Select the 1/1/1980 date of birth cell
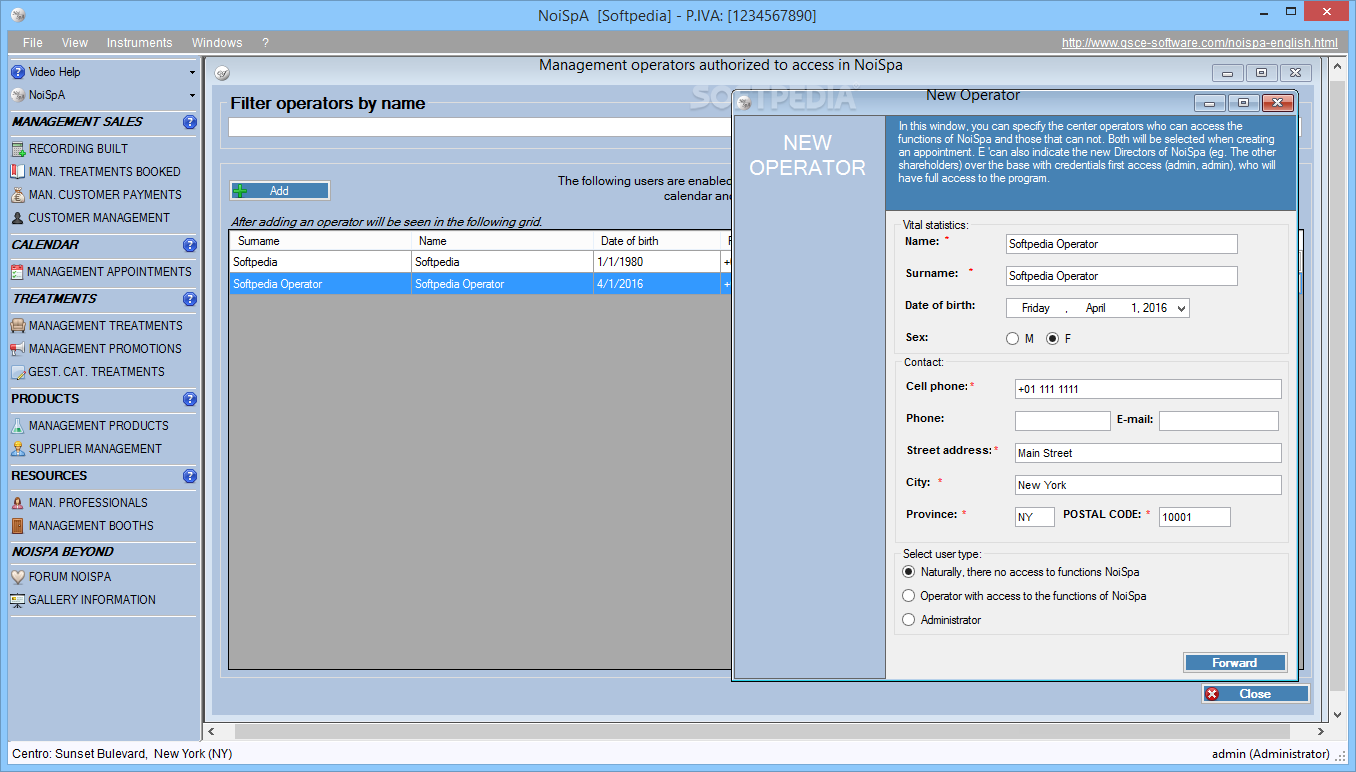1356x772 pixels. tap(656, 262)
